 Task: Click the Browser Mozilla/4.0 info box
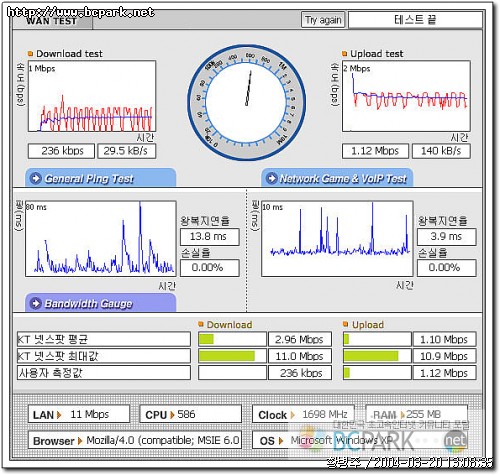[x=135, y=440]
